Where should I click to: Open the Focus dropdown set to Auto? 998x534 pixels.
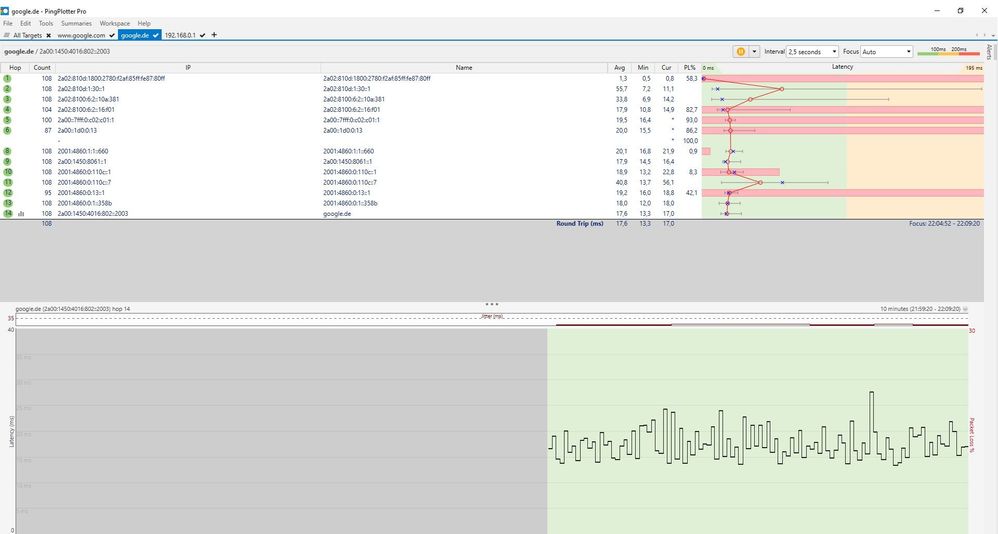[x=887, y=52]
